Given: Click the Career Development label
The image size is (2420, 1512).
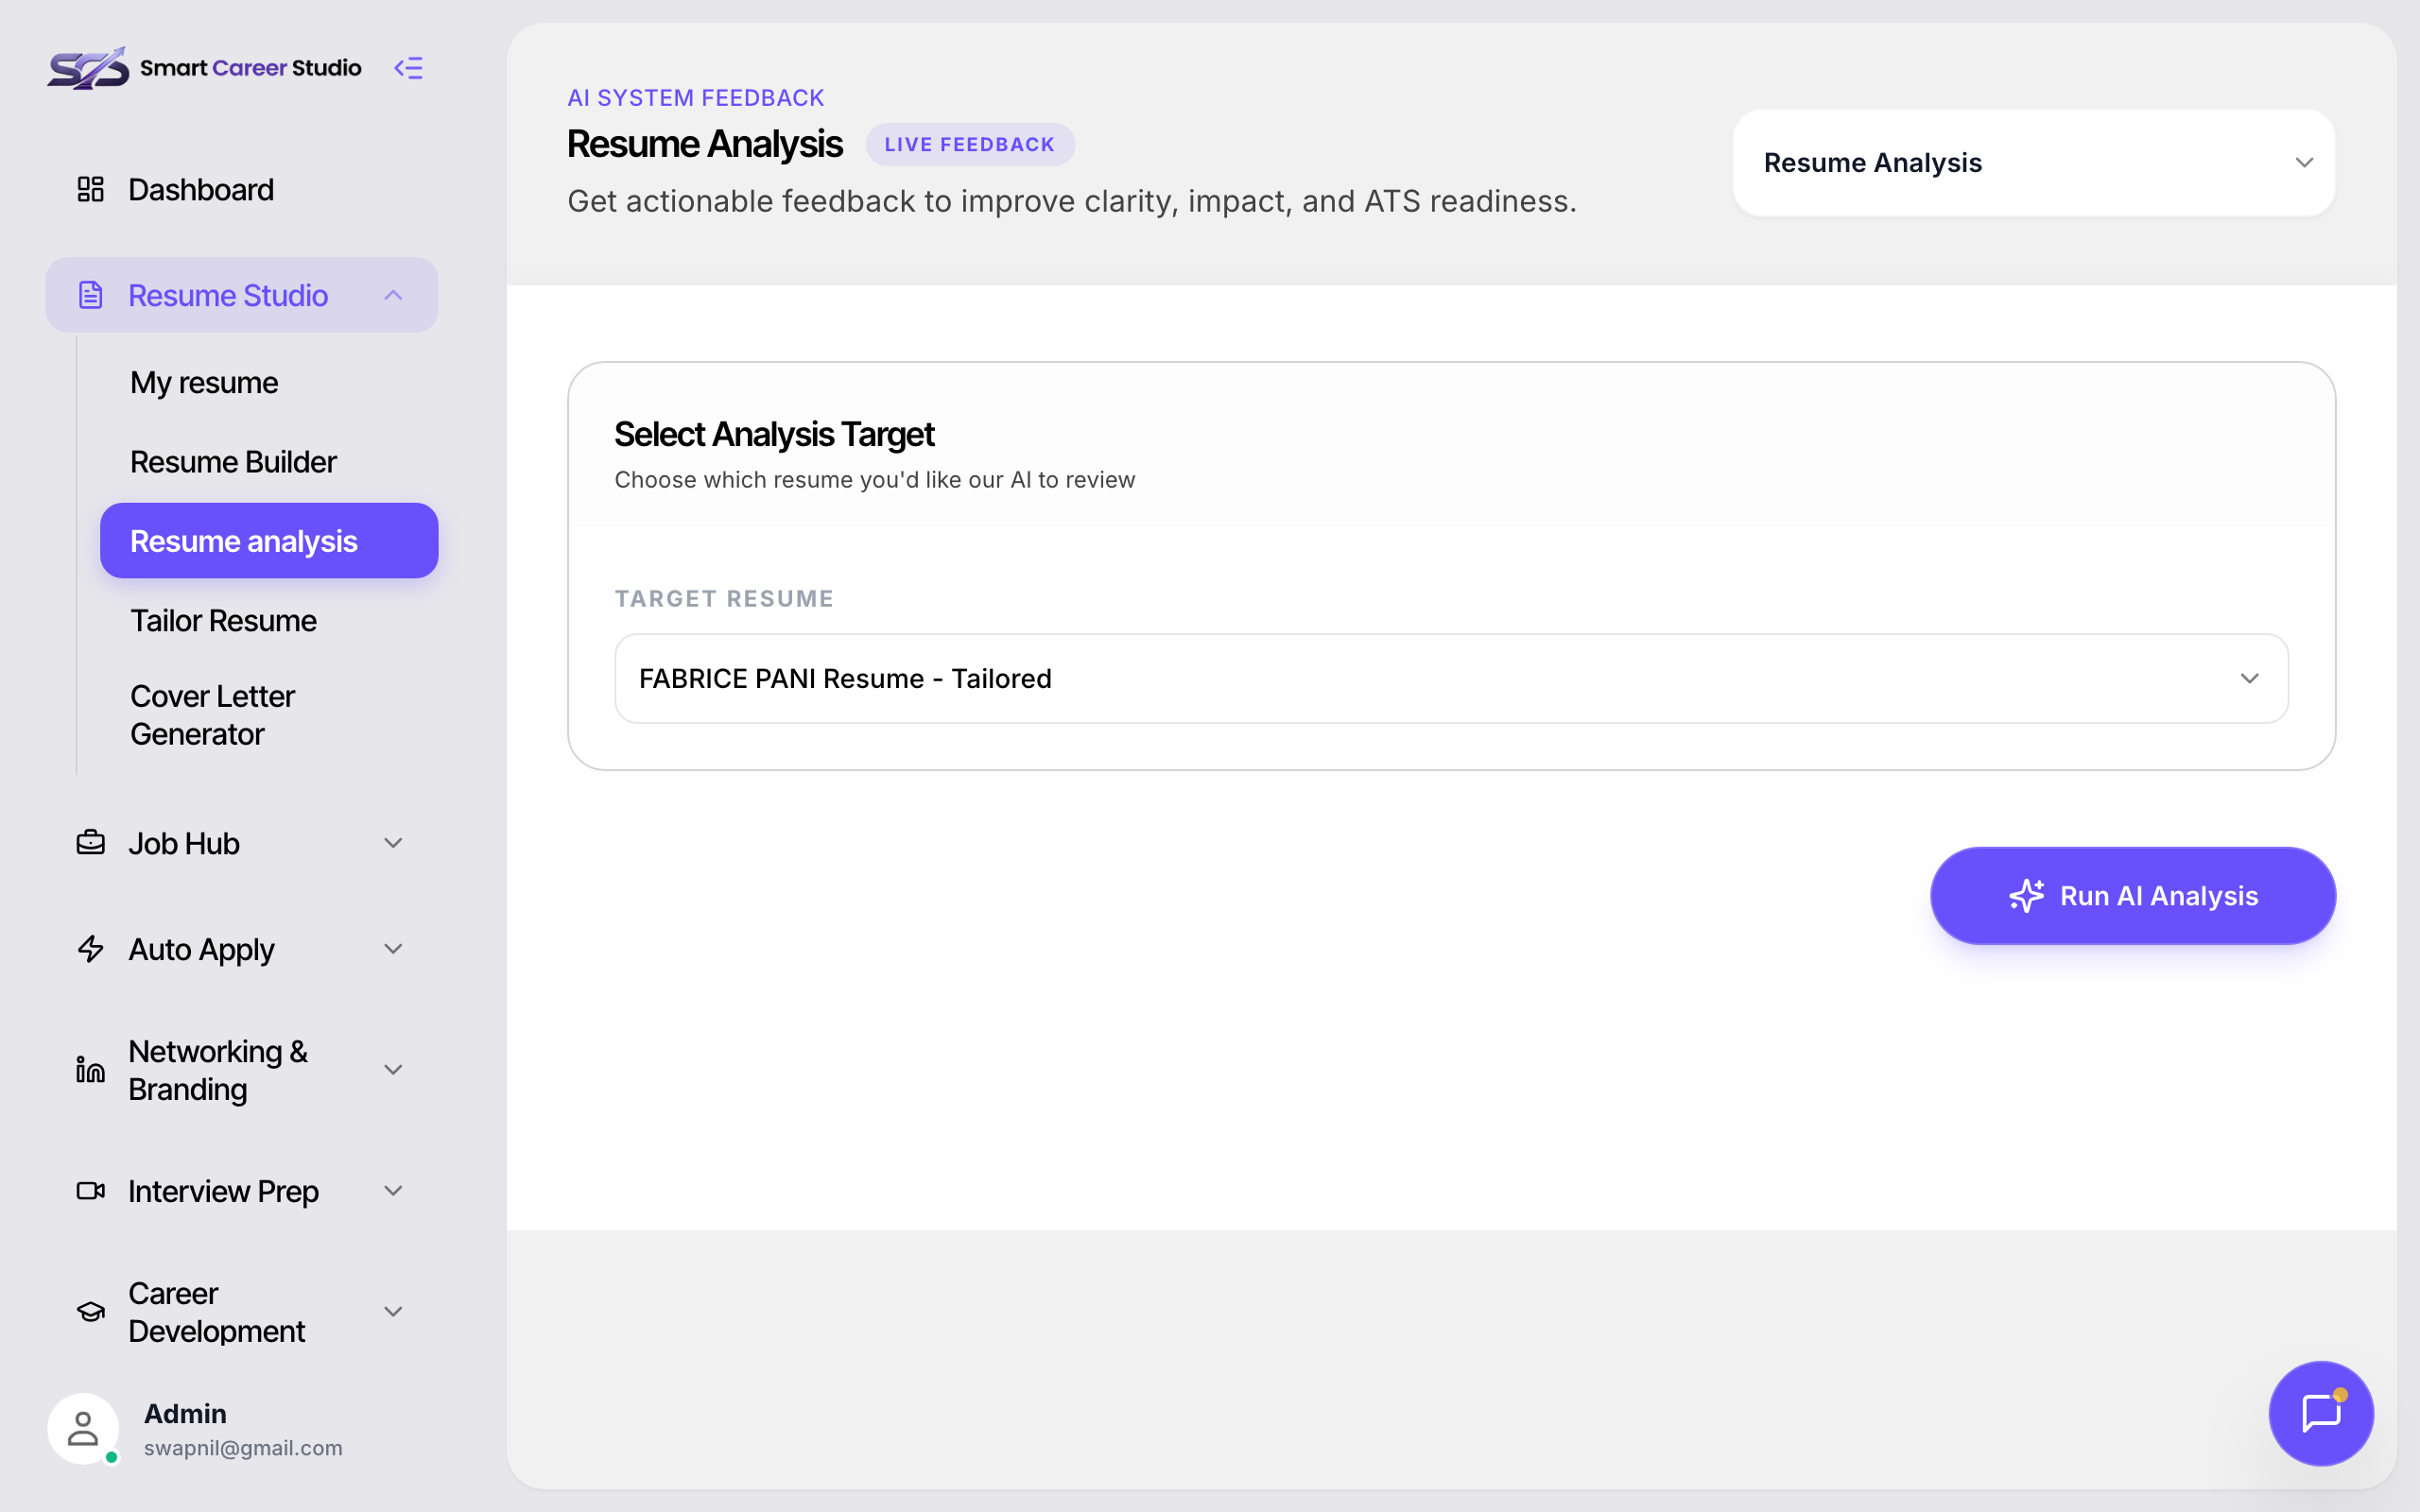Looking at the screenshot, I should tap(216, 1312).
